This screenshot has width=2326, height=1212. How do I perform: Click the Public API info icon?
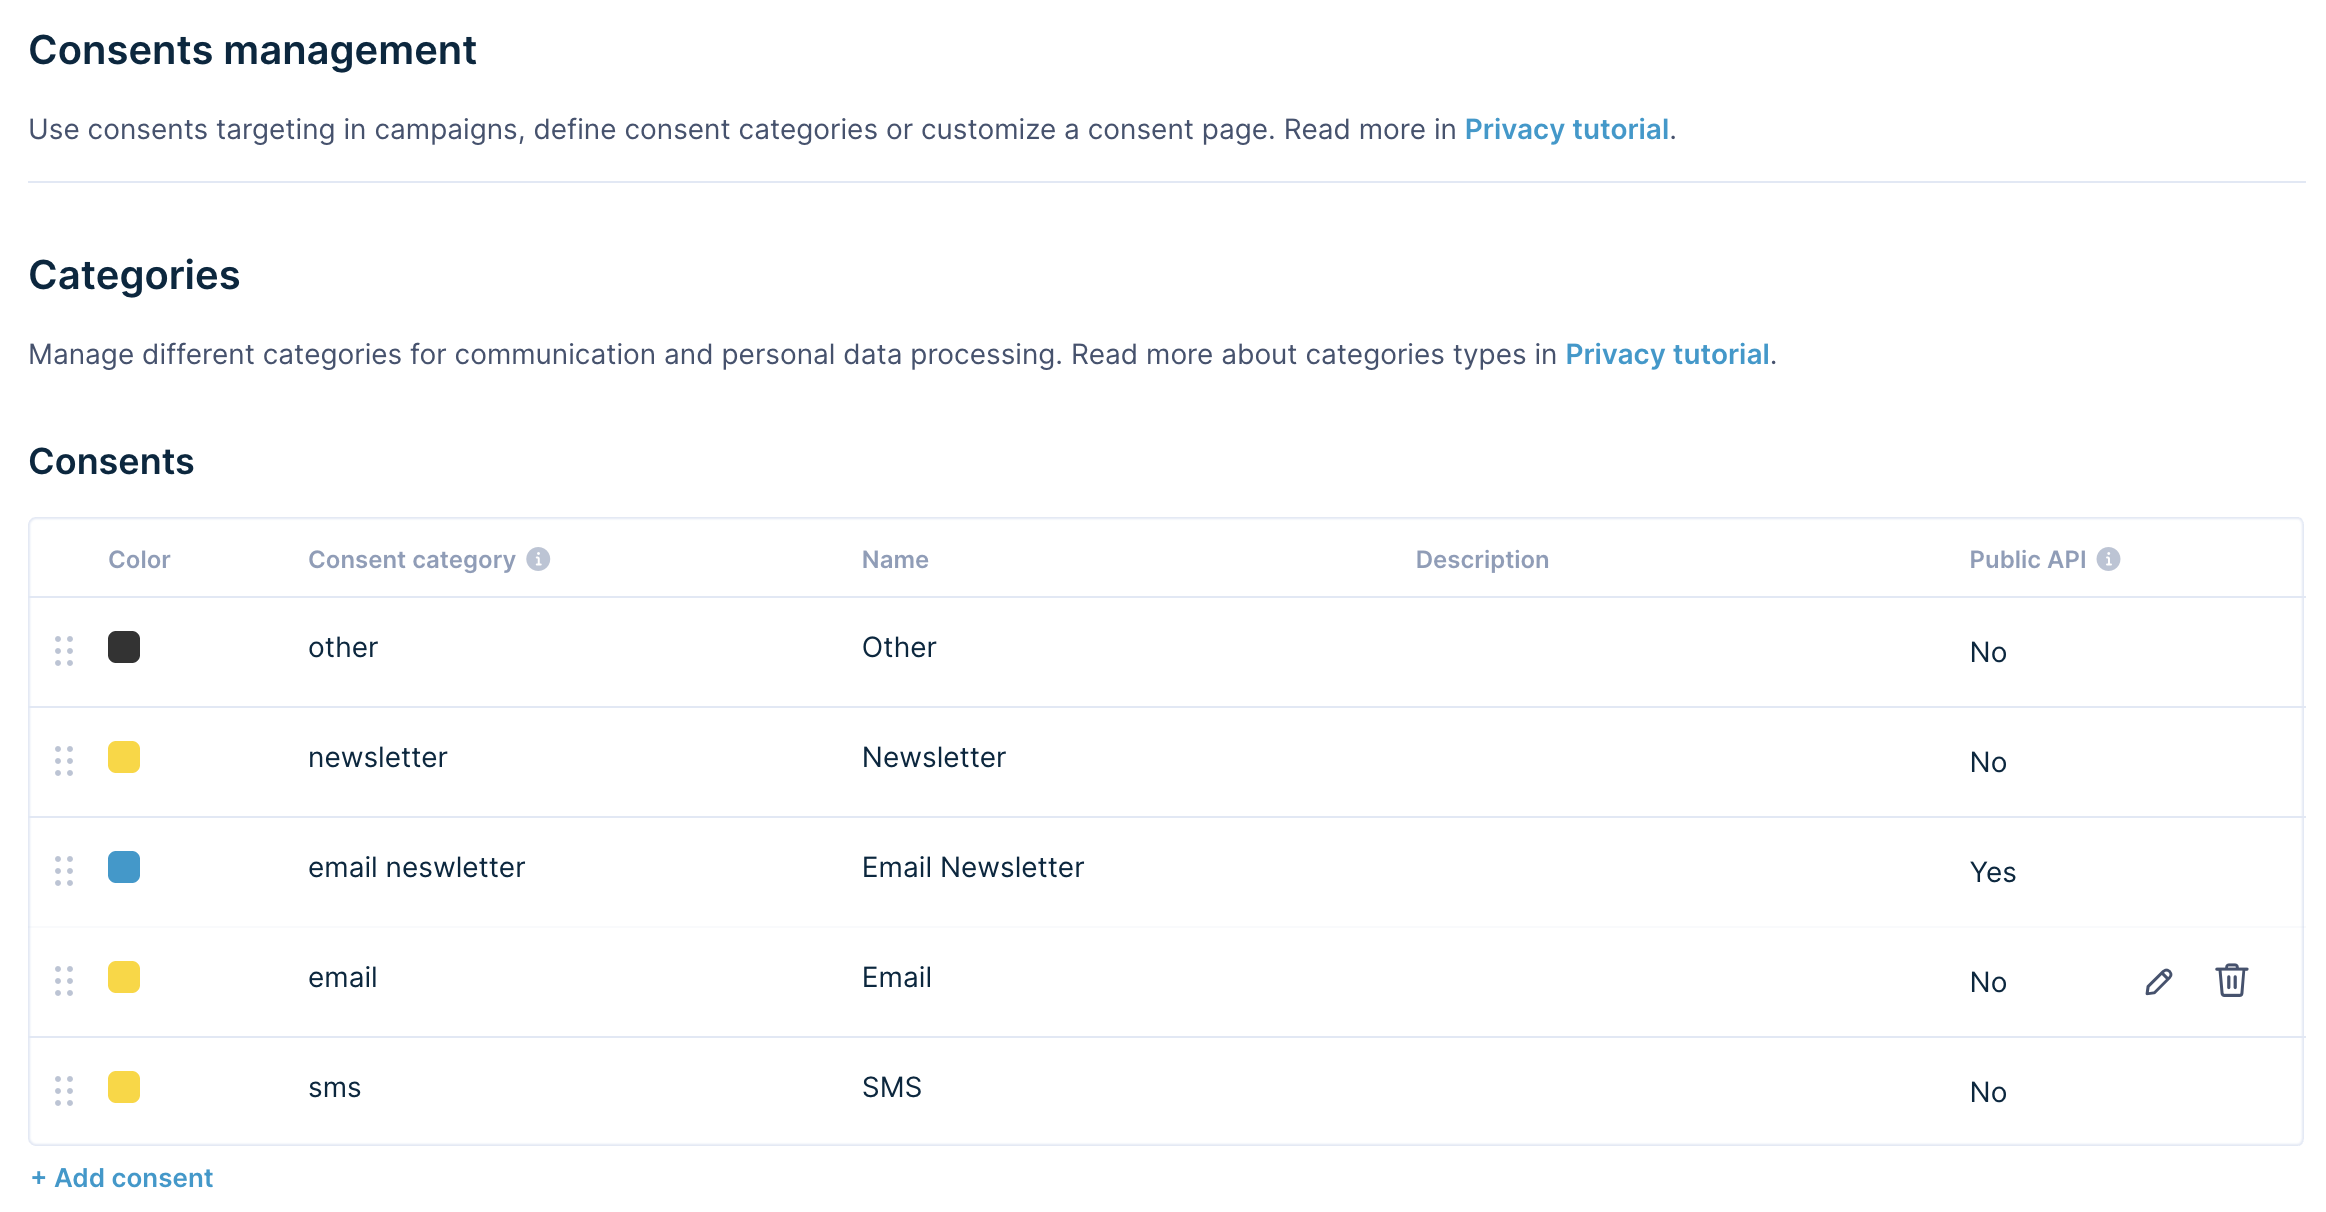2109,559
